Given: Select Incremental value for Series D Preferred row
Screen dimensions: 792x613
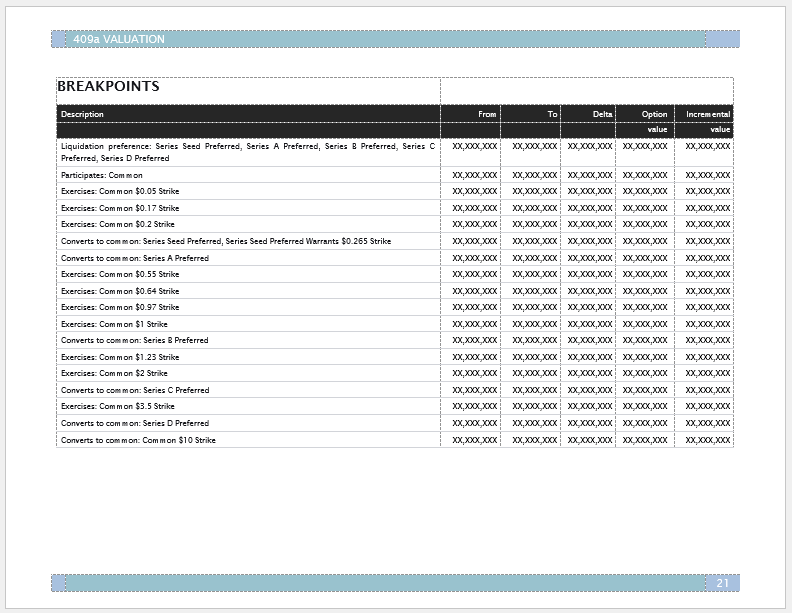Looking at the screenshot, I should pyautogui.click(x=708, y=423).
